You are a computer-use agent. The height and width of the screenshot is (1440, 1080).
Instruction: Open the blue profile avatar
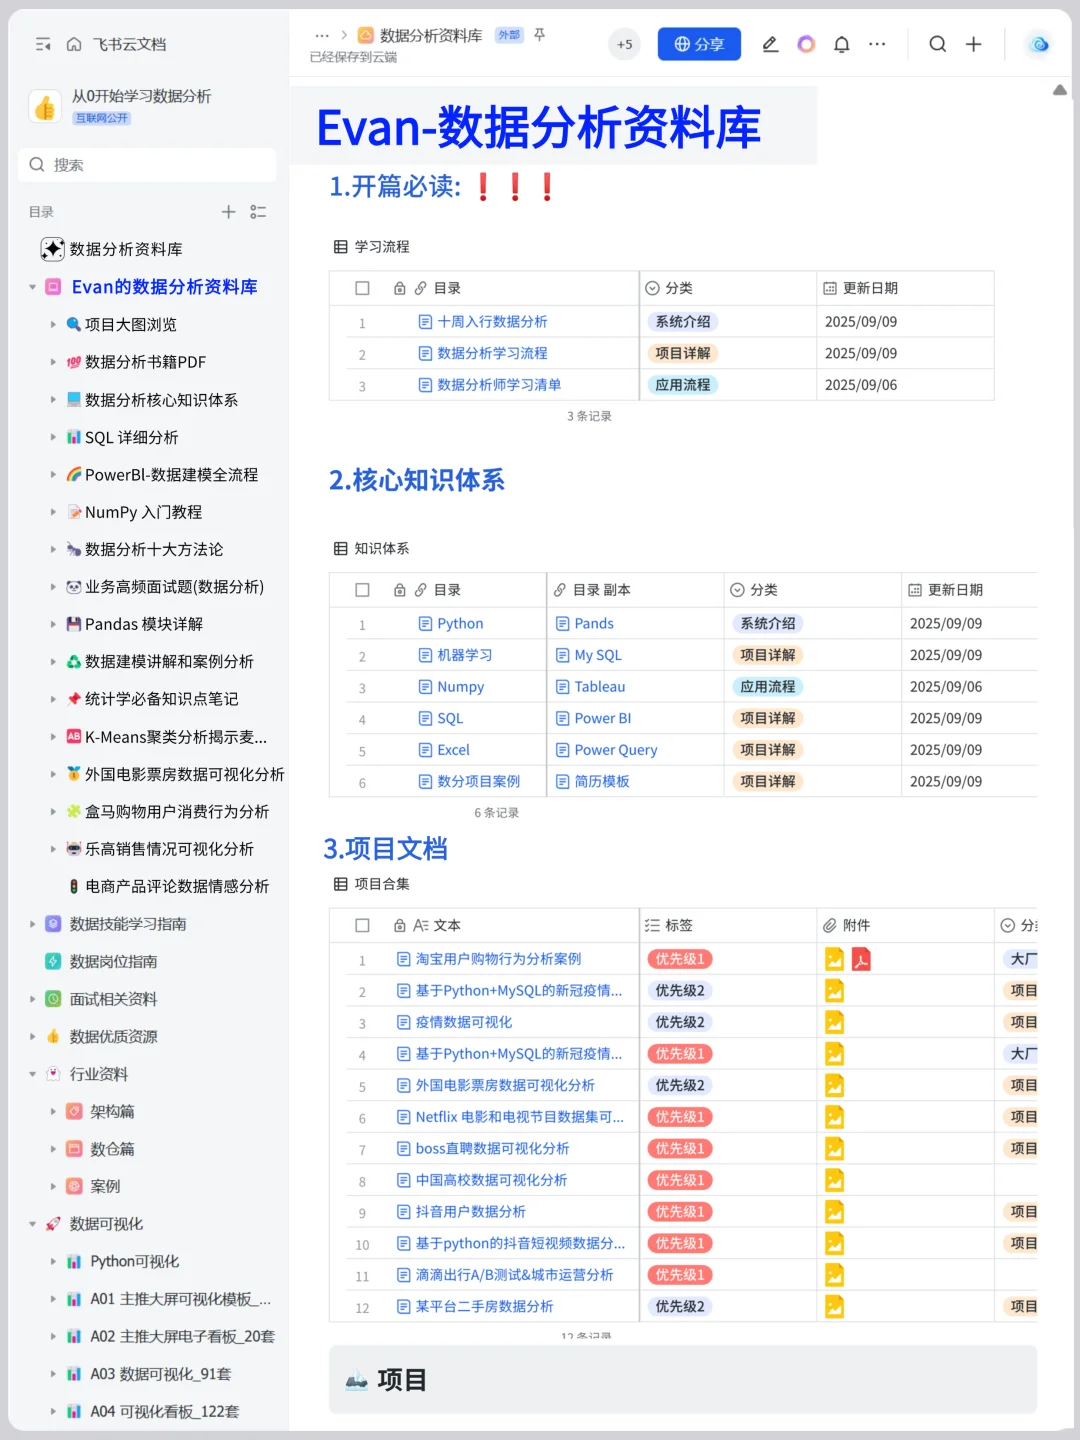click(1039, 44)
